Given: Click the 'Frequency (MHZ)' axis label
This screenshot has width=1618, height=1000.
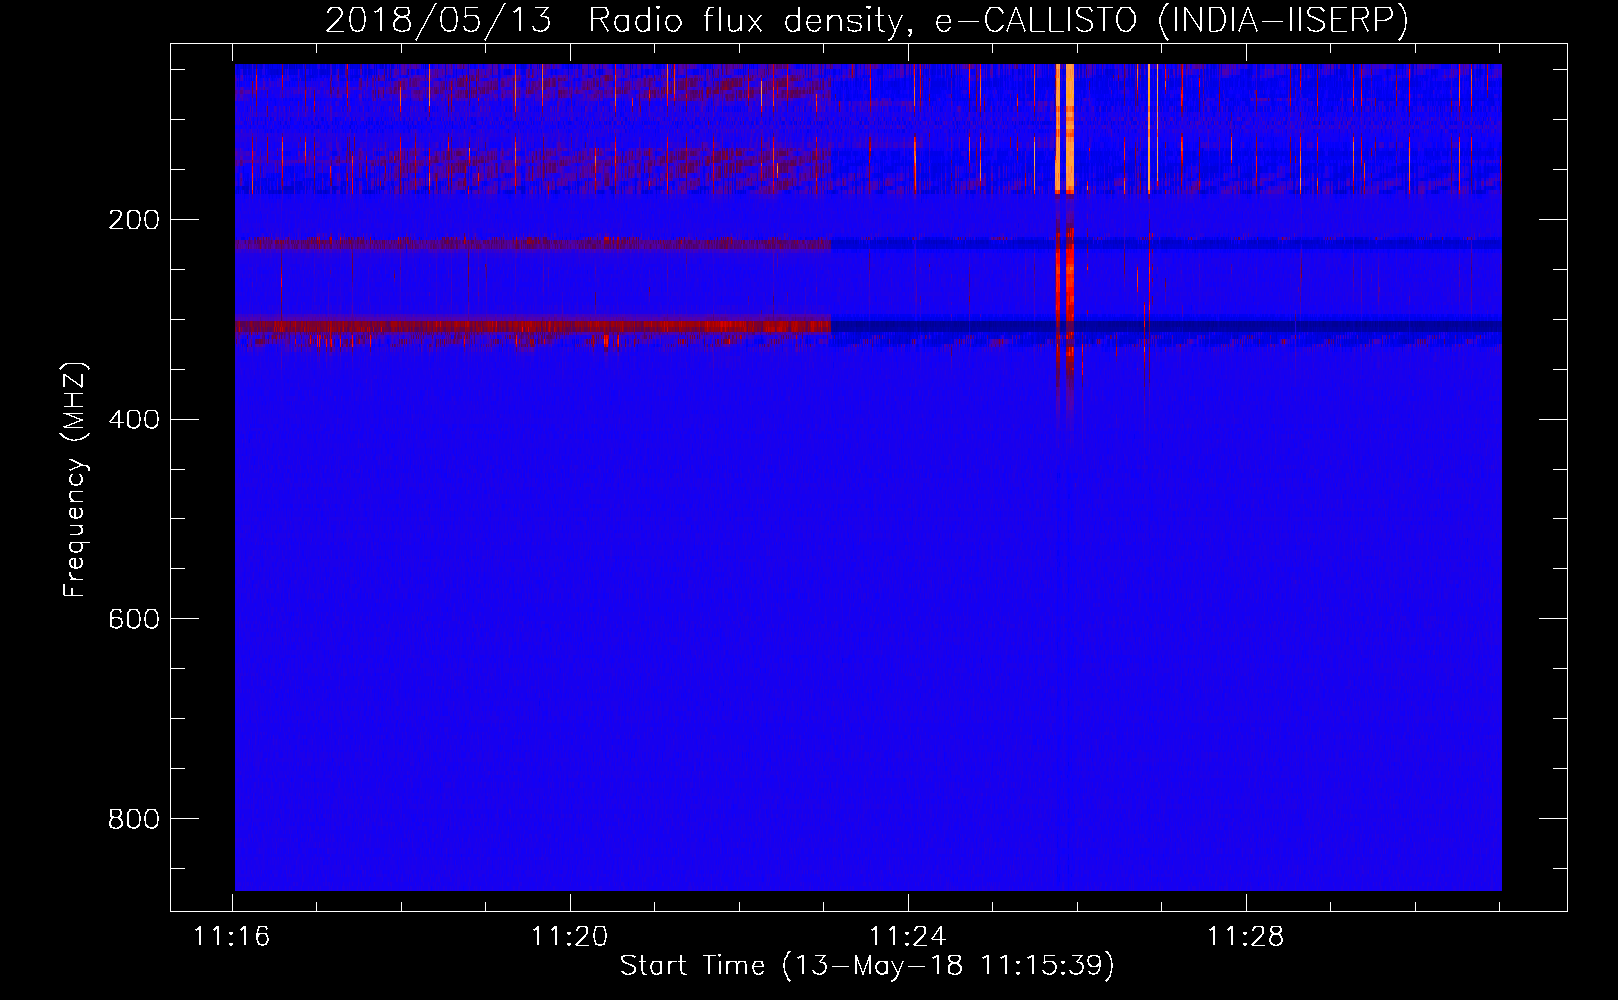Looking at the screenshot, I should [x=76, y=481].
